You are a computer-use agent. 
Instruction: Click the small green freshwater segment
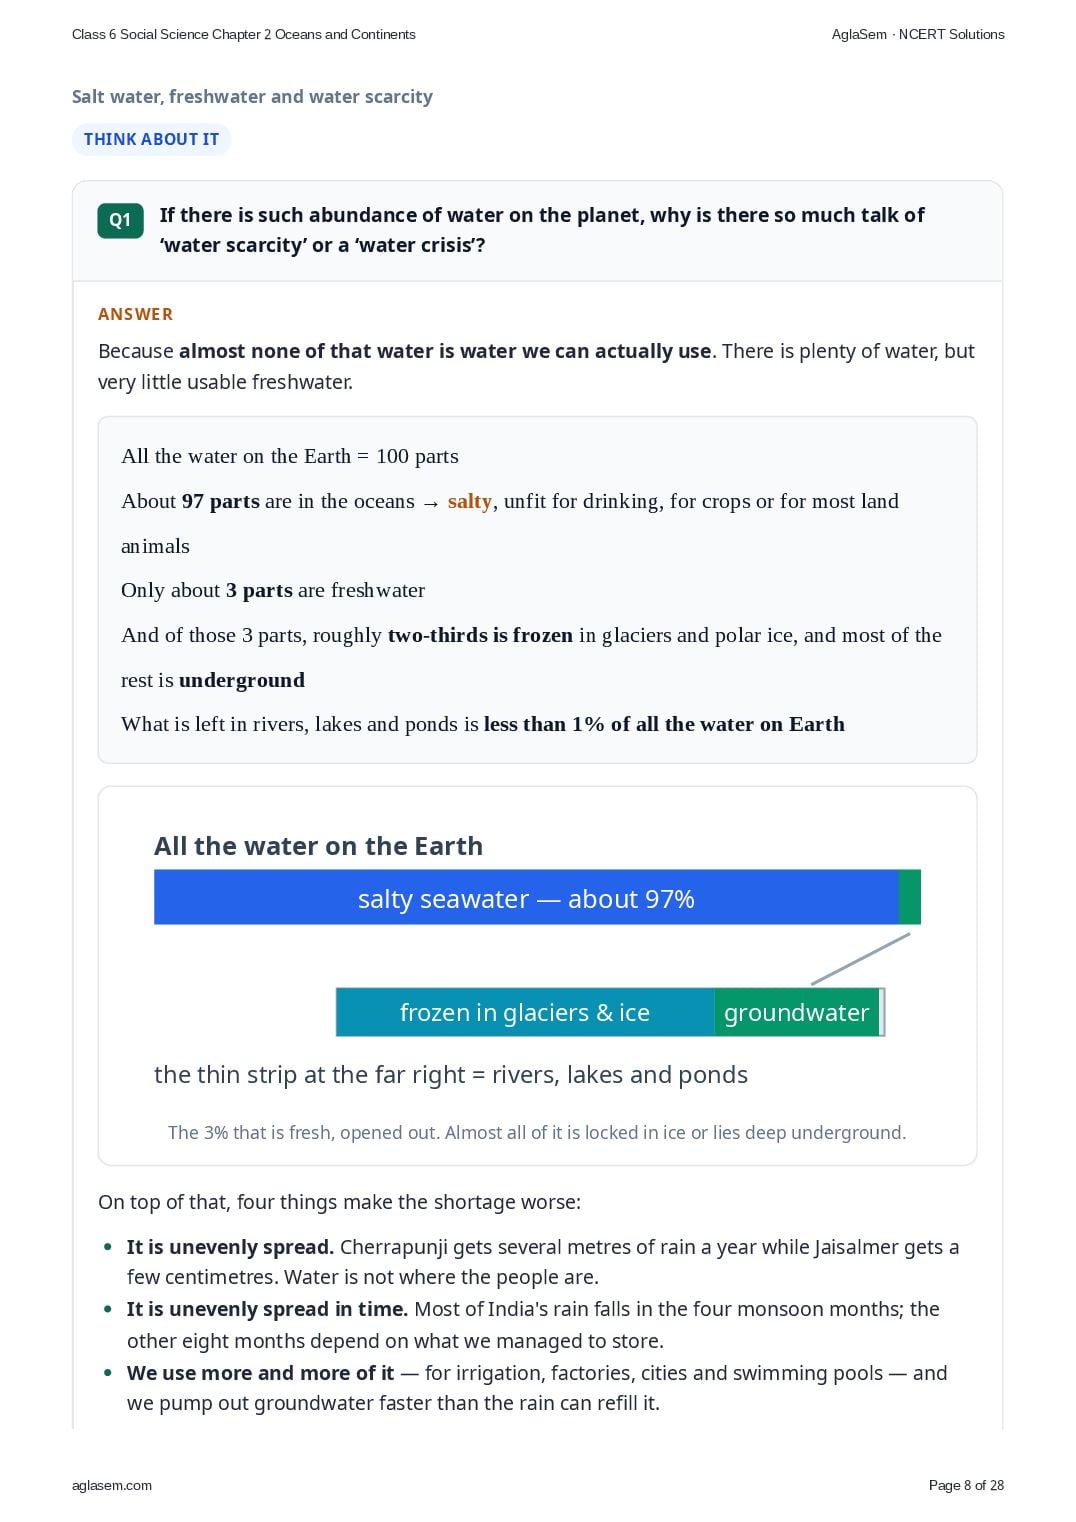pyautogui.click(x=910, y=897)
